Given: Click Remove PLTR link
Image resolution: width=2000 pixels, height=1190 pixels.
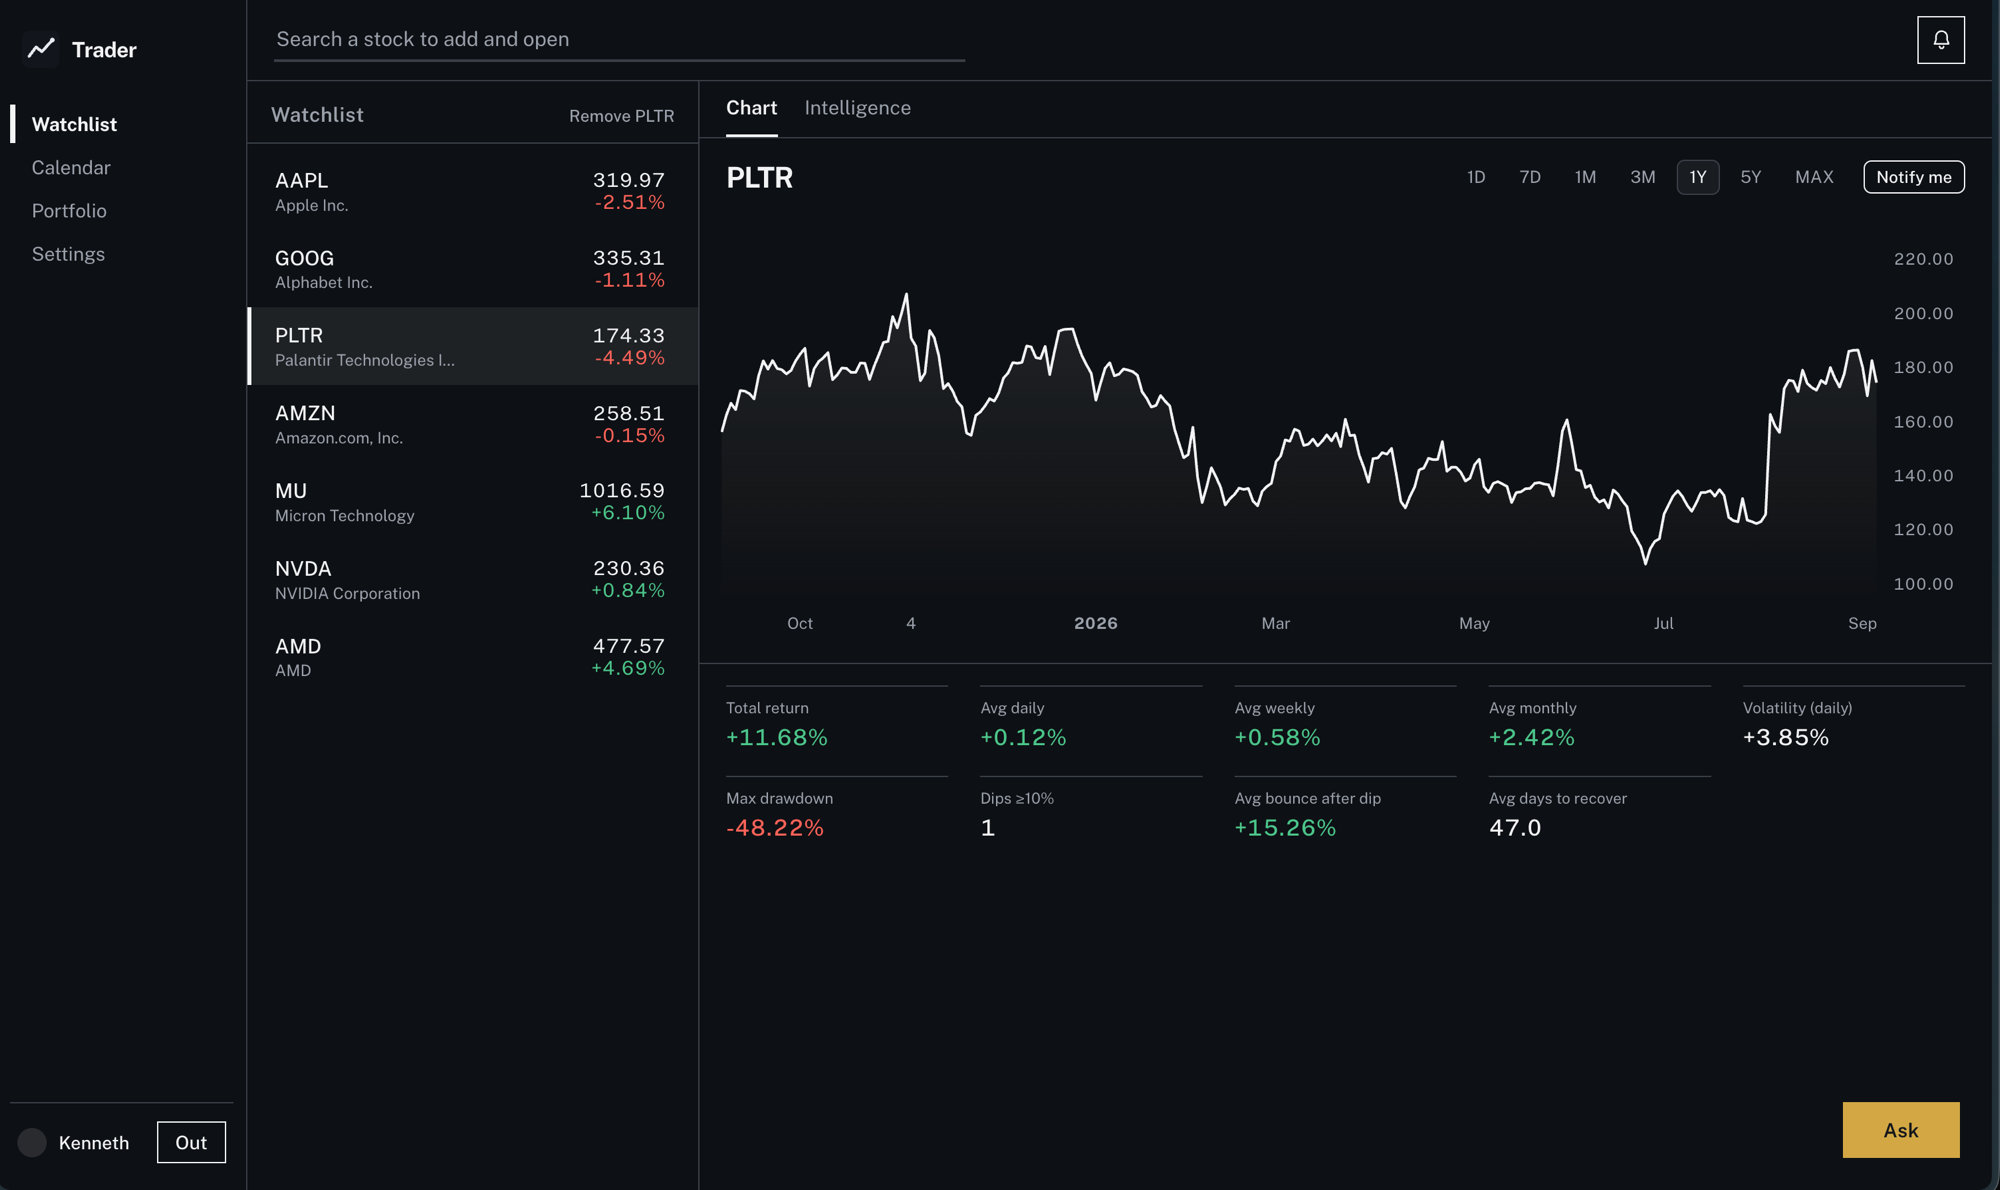Looking at the screenshot, I should tap(621, 116).
